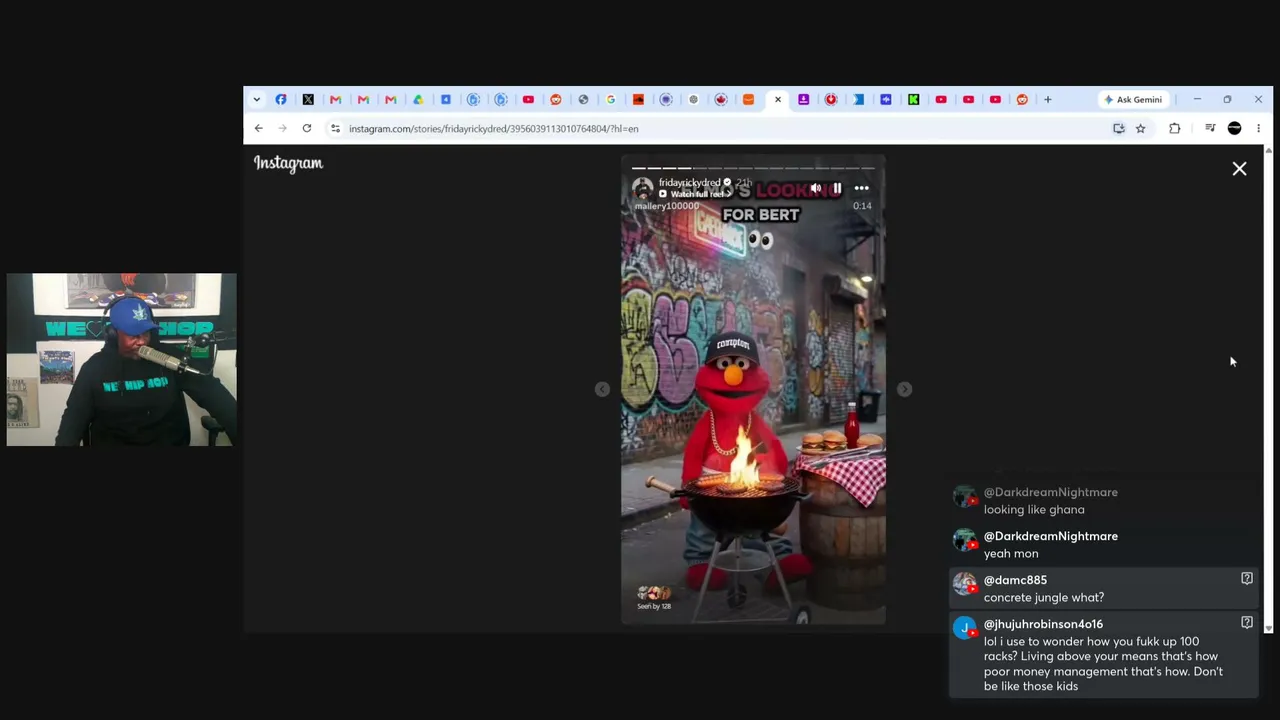The height and width of the screenshot is (720, 1280).
Task: Focus the address bar with the instagram.com URL
Action: pos(720,128)
